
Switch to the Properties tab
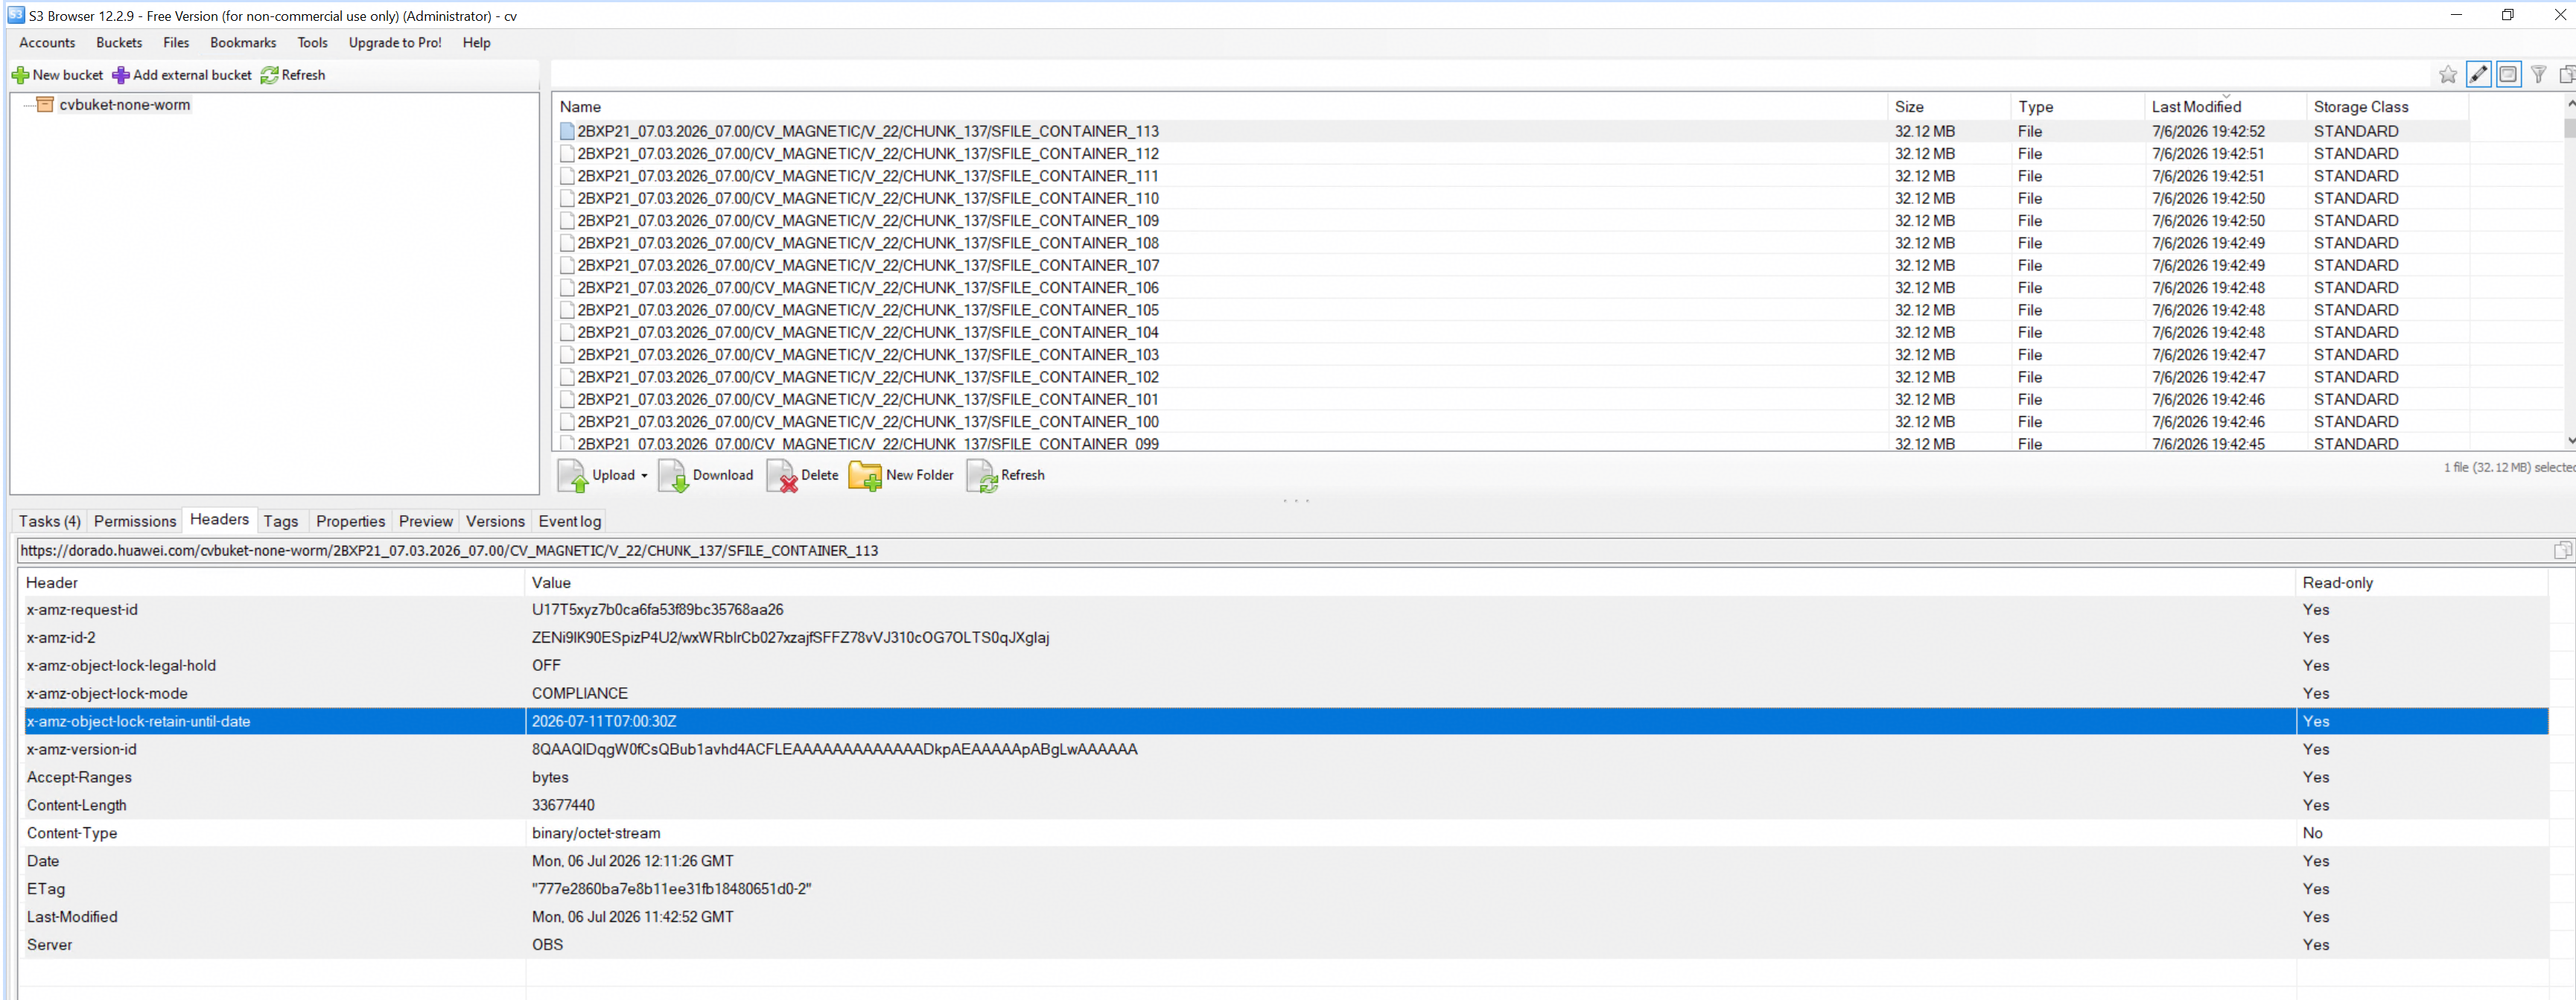(351, 521)
